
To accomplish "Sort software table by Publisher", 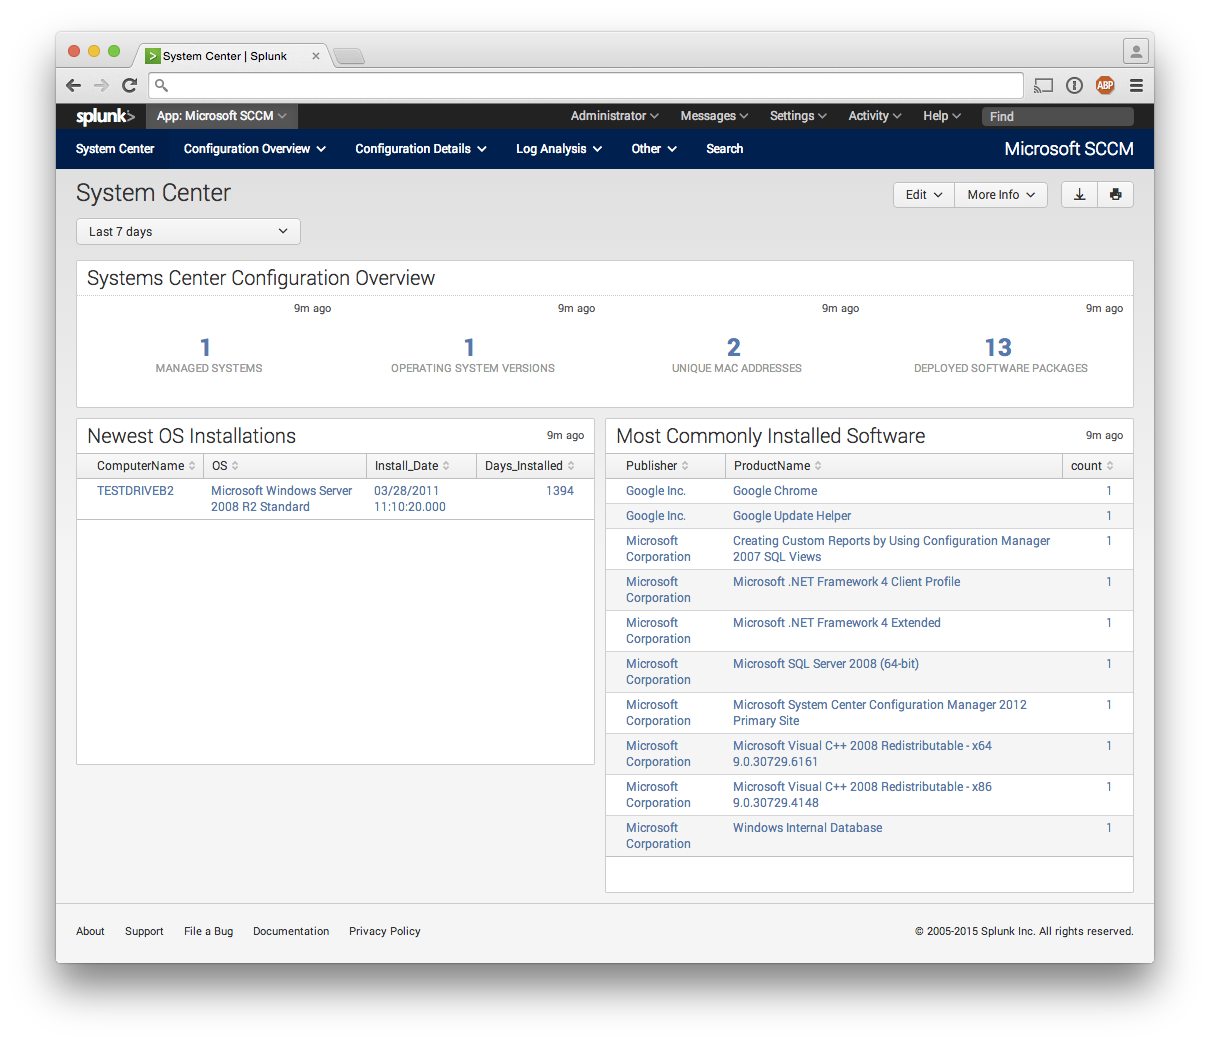I will click(657, 466).
